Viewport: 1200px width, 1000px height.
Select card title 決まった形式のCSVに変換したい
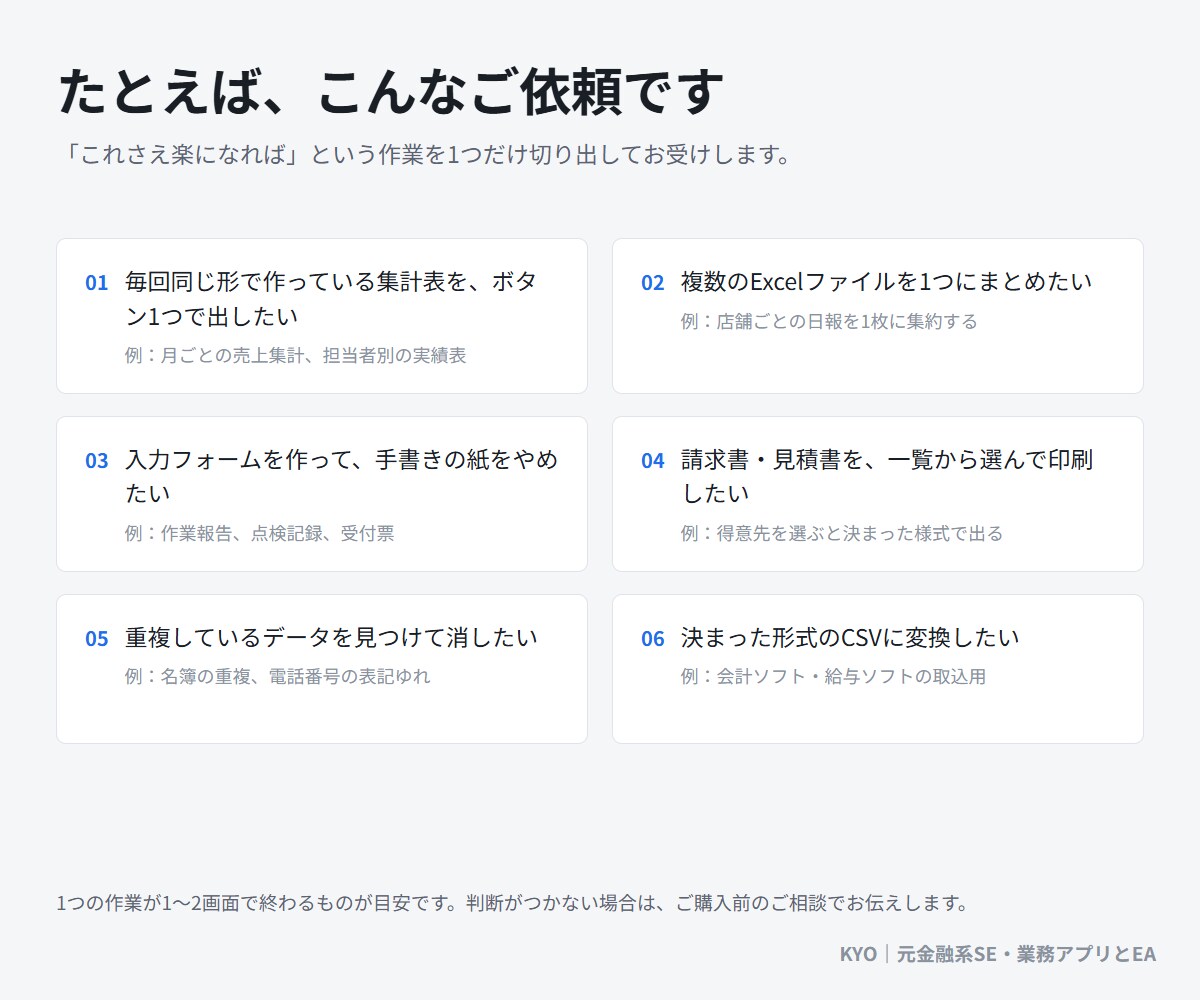point(850,638)
